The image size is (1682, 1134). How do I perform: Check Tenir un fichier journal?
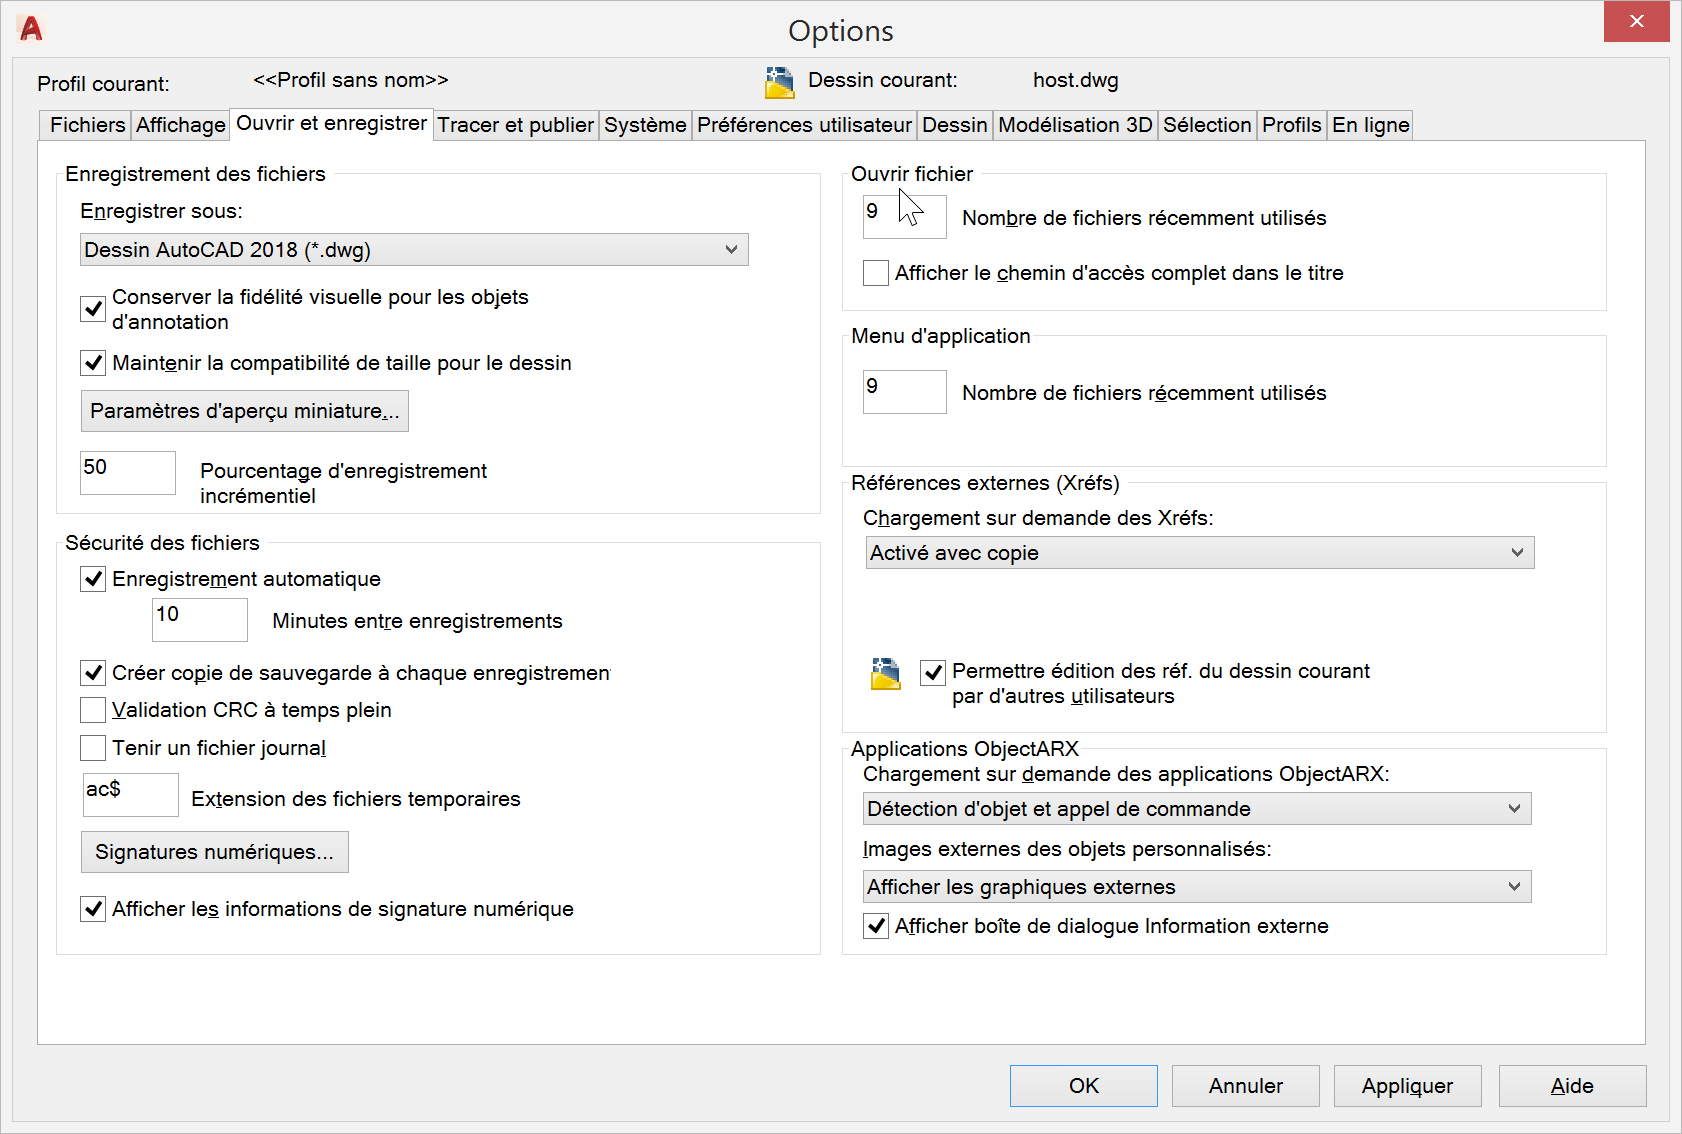[93, 748]
